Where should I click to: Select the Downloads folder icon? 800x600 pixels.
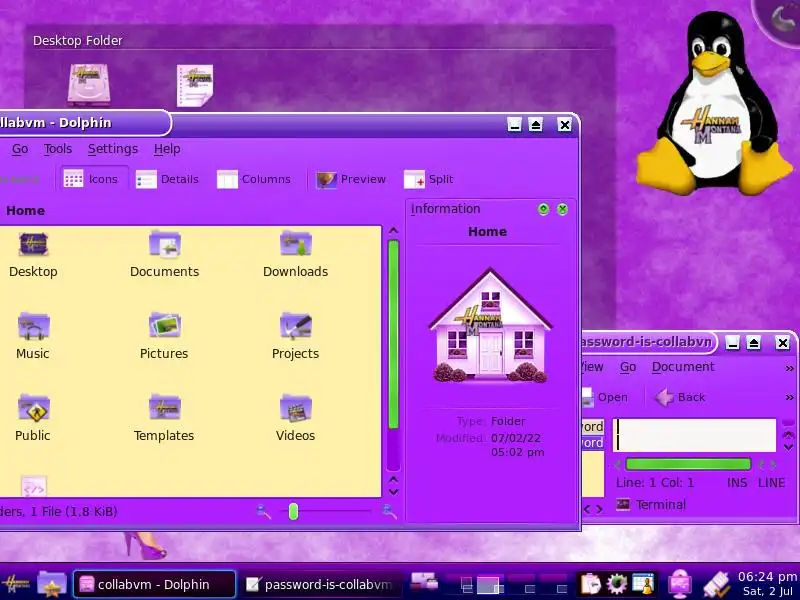click(x=295, y=255)
